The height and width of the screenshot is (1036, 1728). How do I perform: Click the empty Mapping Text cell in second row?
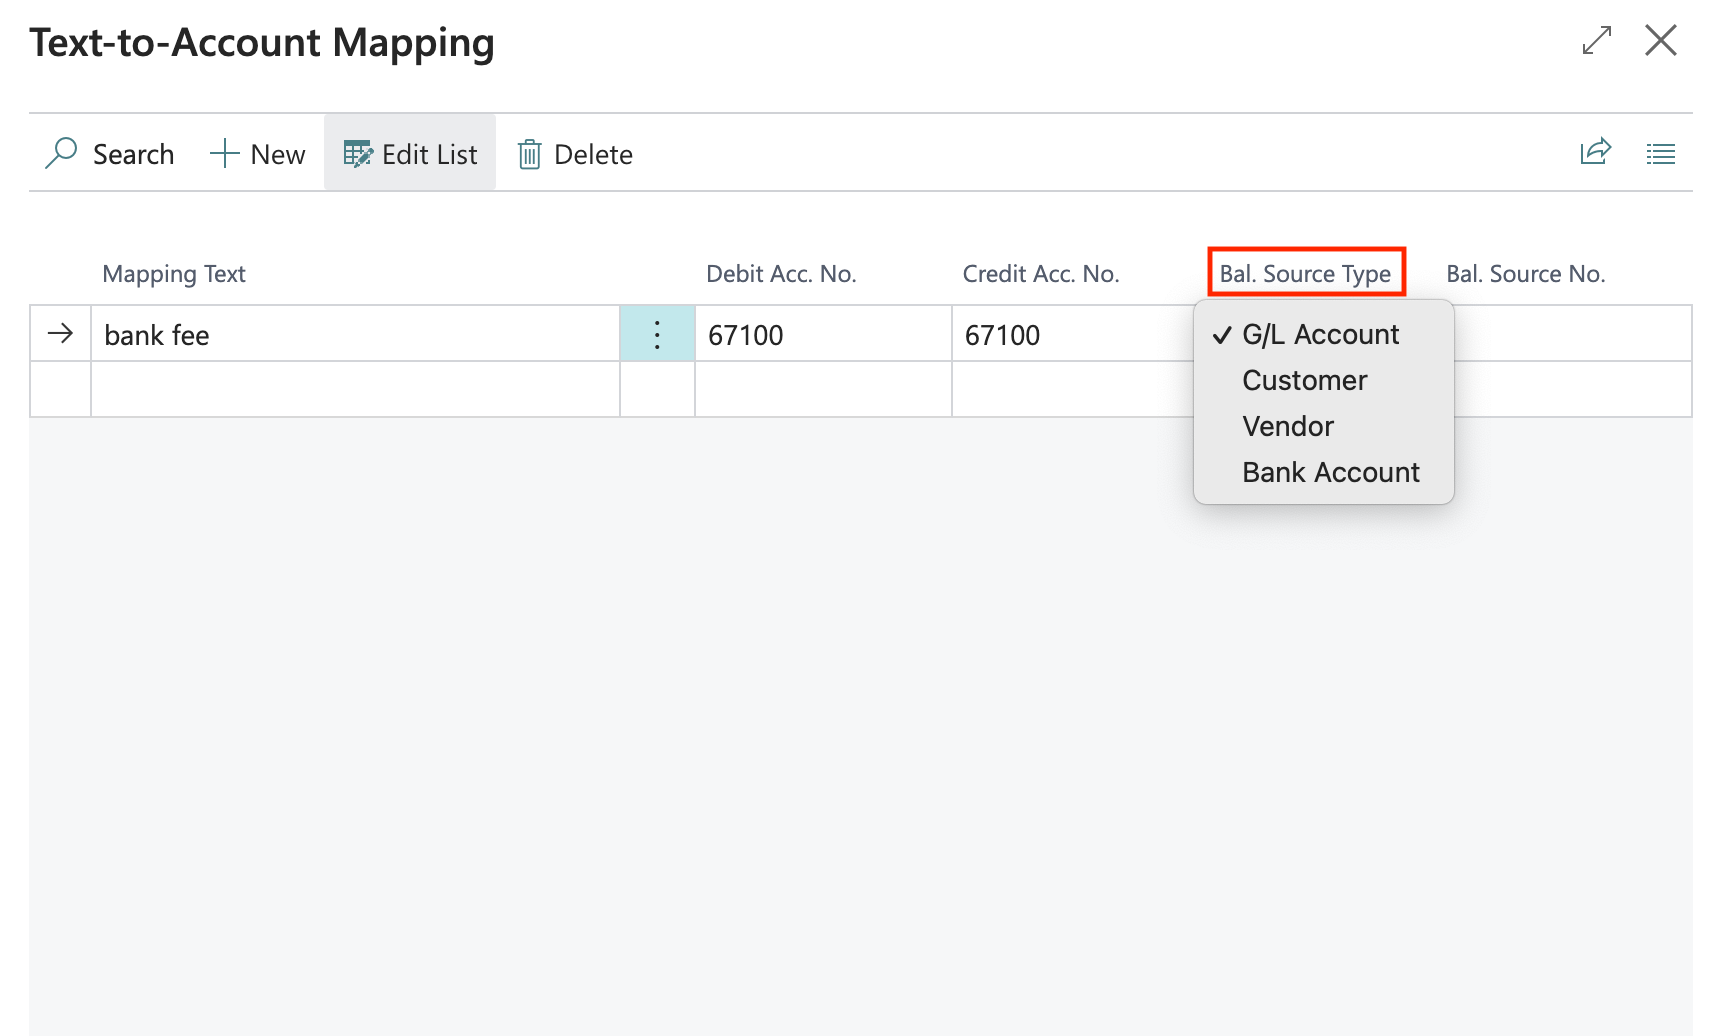point(355,389)
